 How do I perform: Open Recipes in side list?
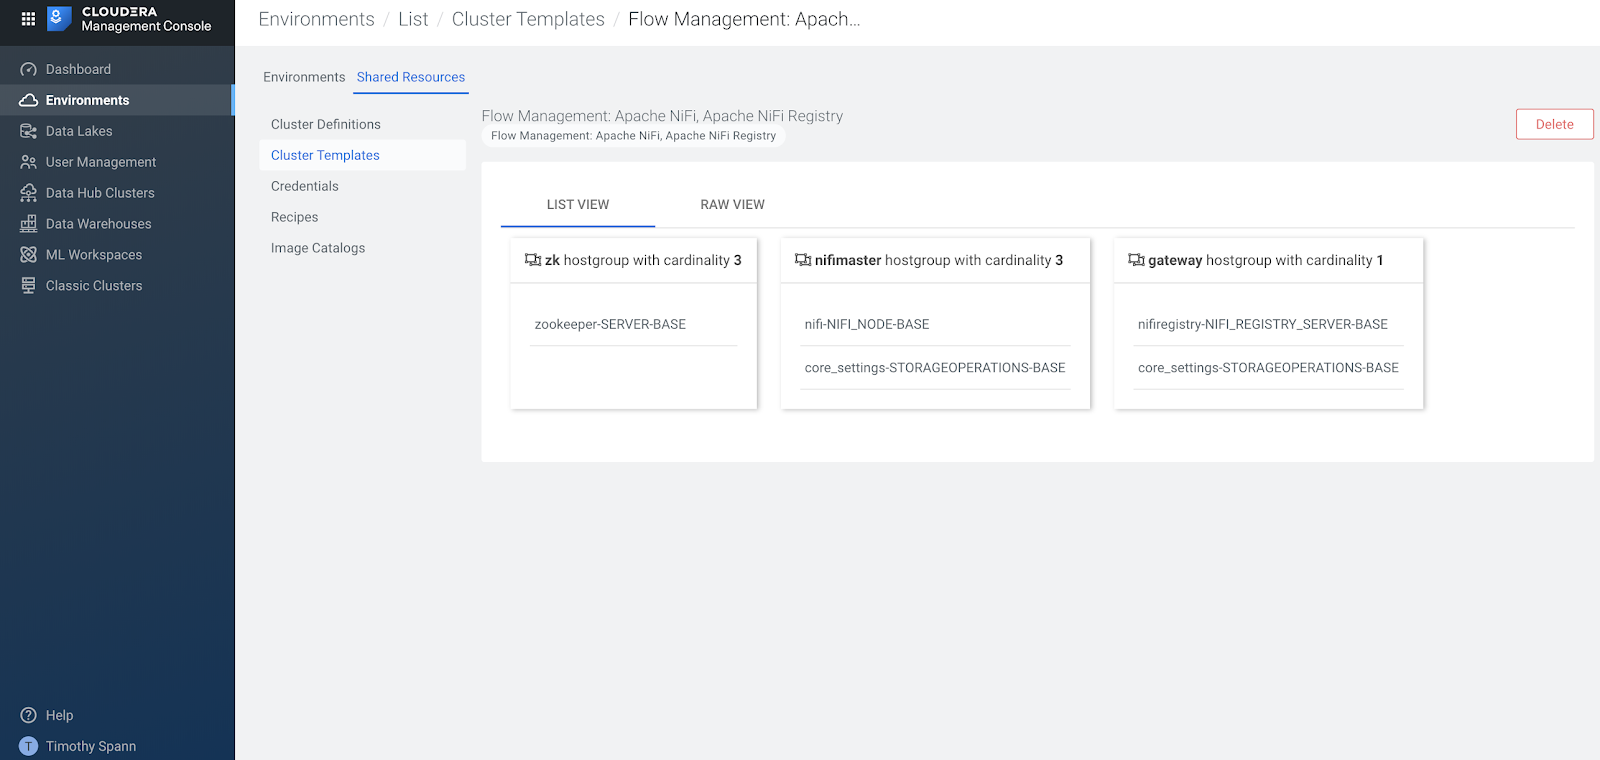point(362,217)
